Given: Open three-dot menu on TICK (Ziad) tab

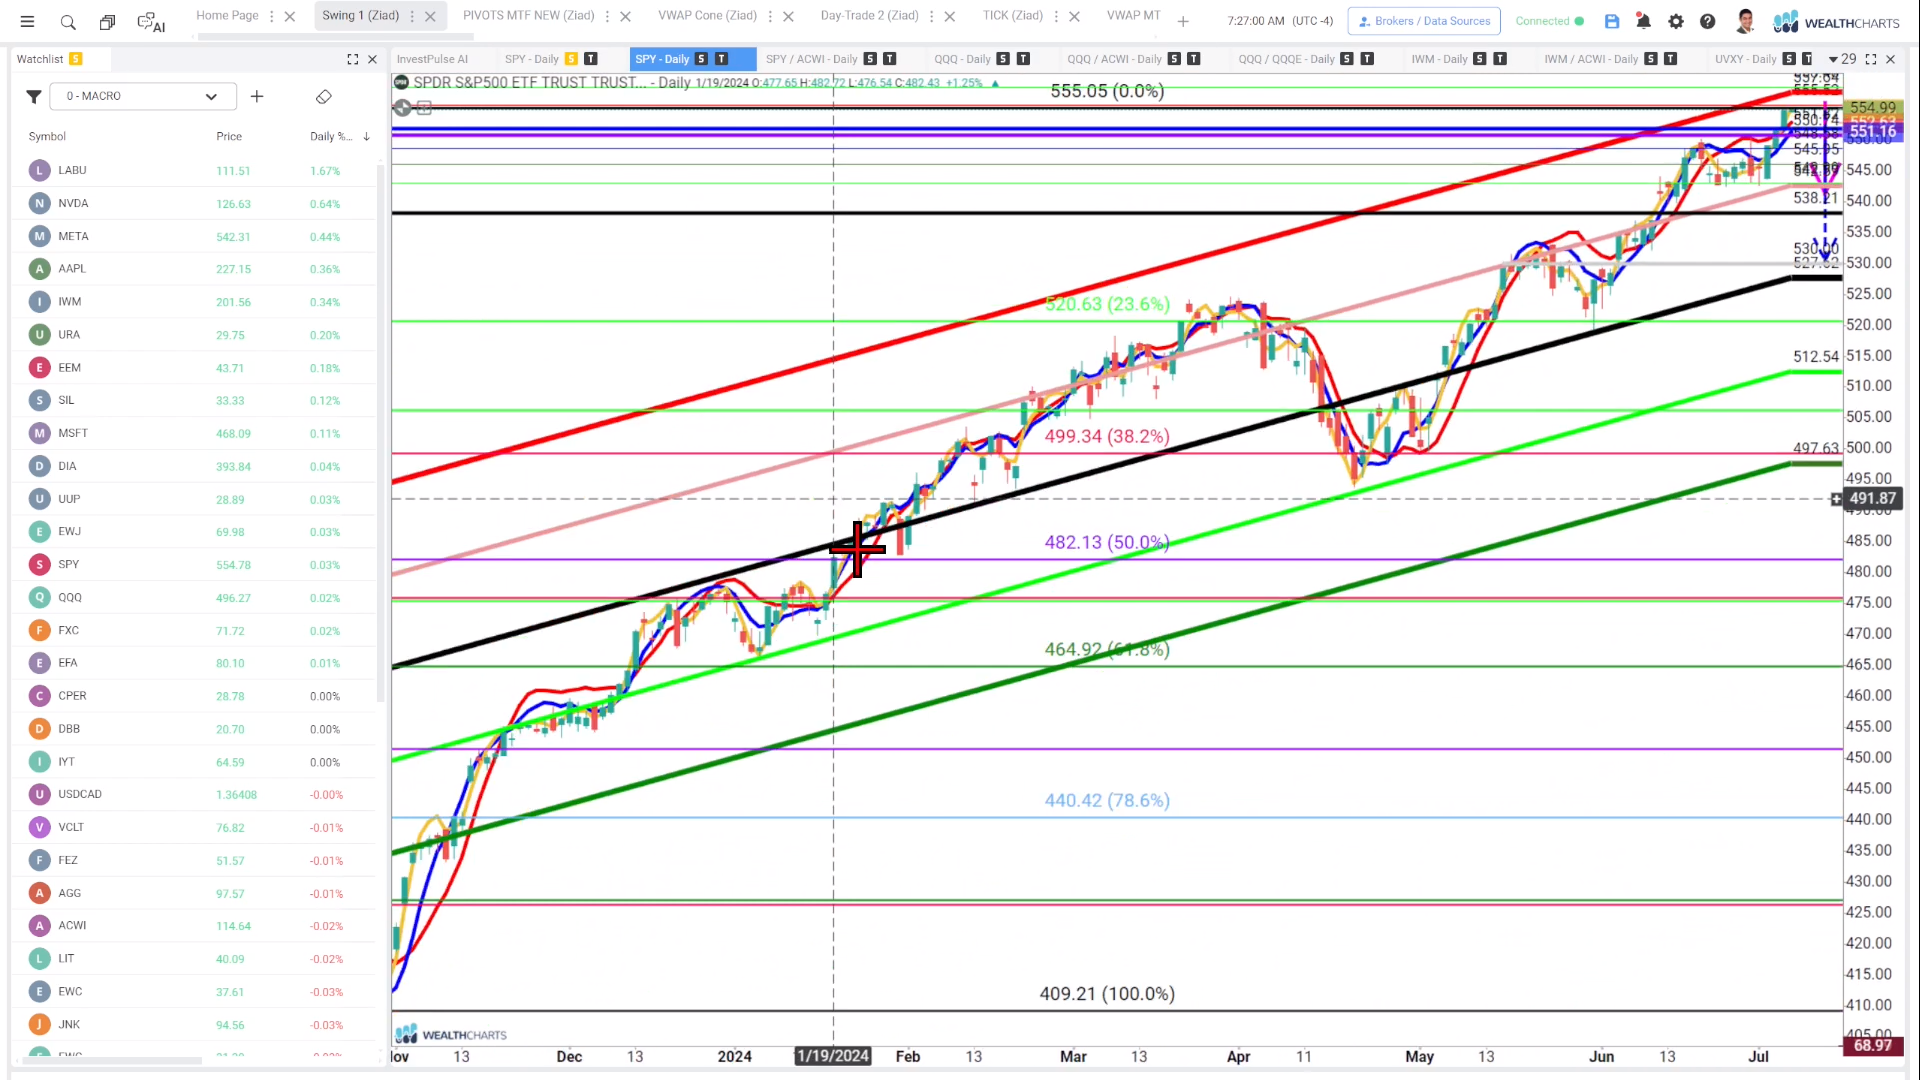Looking at the screenshot, I should coord(1056,17).
